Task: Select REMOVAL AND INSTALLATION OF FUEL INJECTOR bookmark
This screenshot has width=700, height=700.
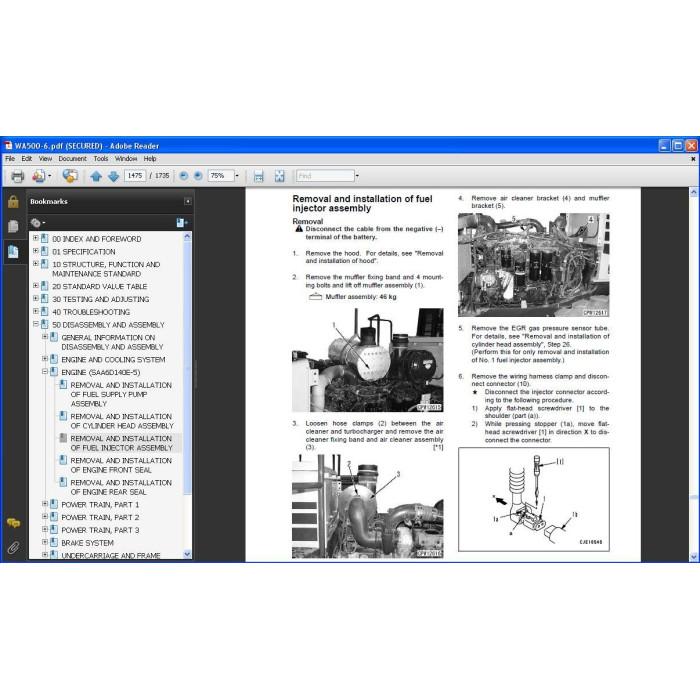Action: pos(121,443)
